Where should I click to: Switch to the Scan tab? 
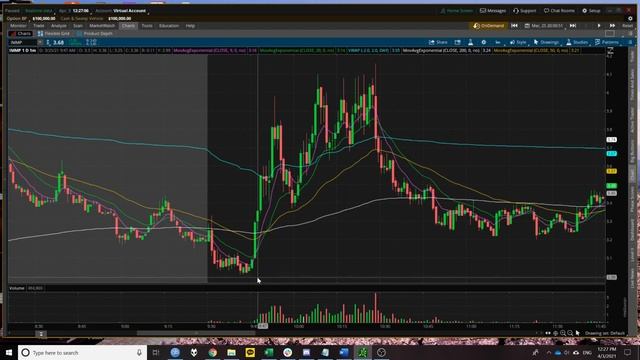point(78,26)
